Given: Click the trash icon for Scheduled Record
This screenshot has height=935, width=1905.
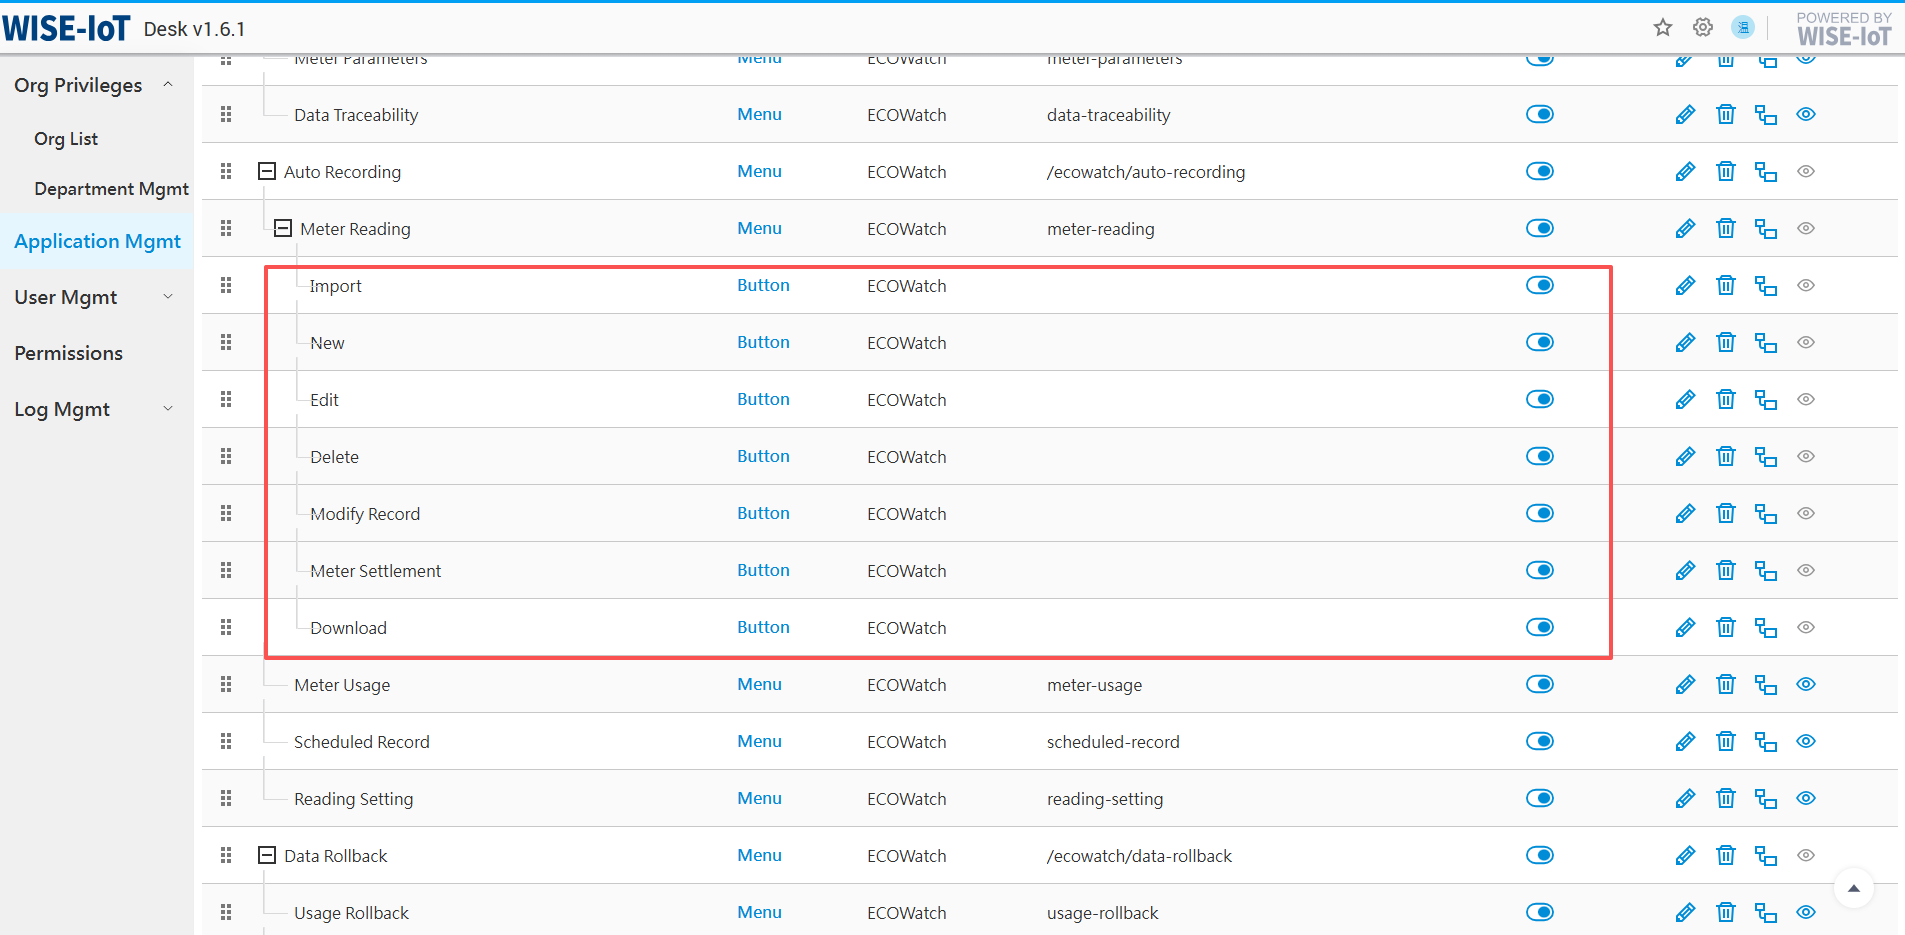Looking at the screenshot, I should 1725,742.
